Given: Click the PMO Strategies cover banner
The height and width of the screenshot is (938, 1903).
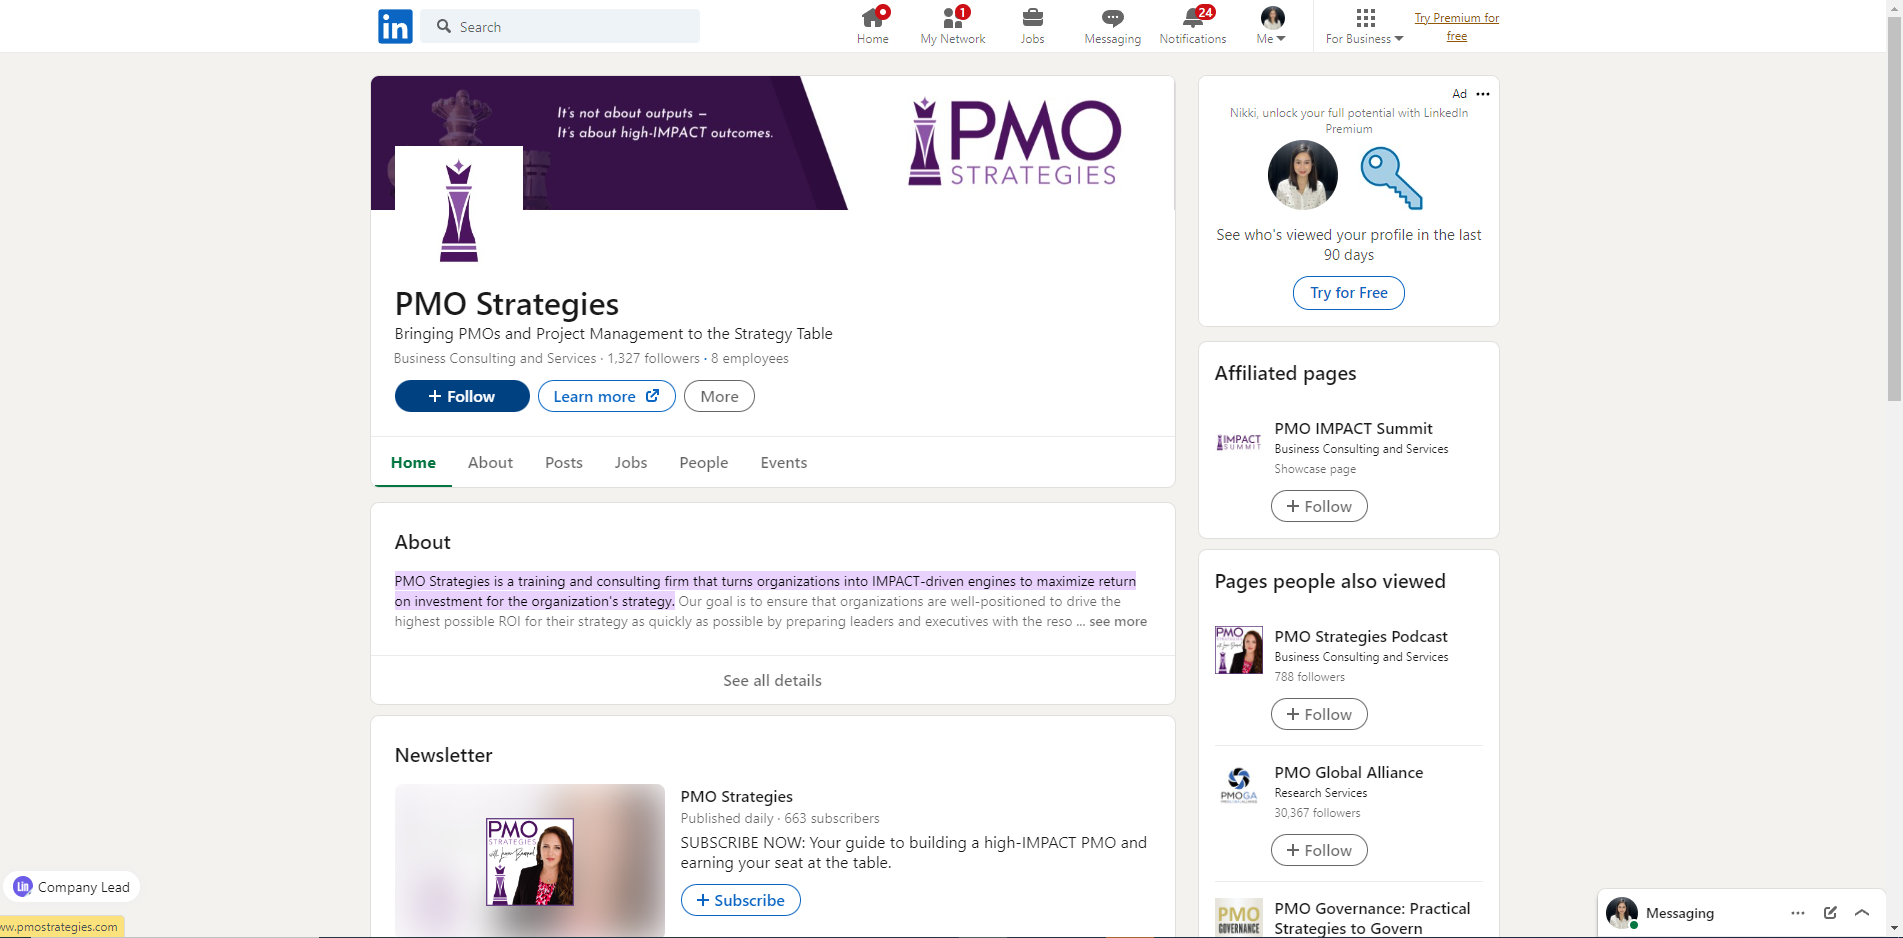Looking at the screenshot, I should click(772, 142).
